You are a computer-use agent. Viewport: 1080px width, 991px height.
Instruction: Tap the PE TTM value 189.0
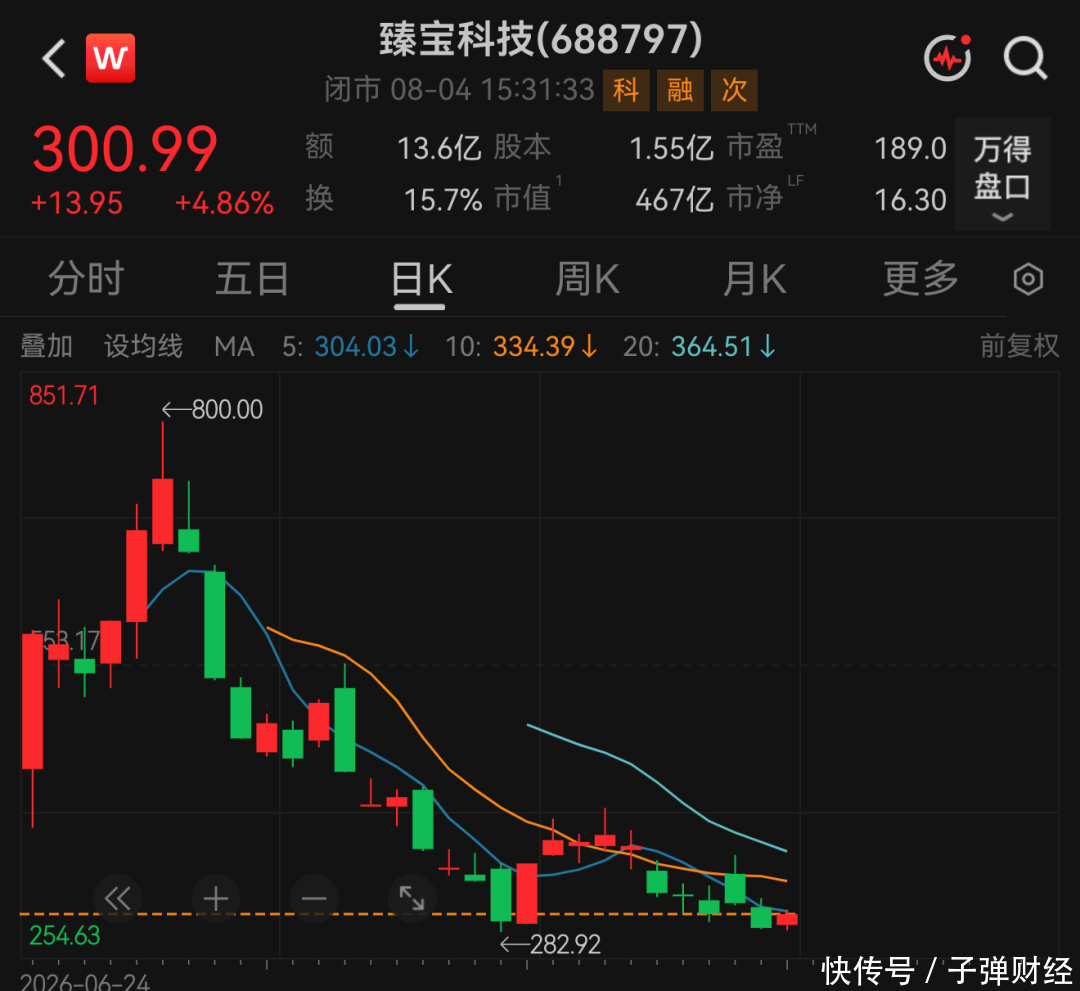pos(911,149)
